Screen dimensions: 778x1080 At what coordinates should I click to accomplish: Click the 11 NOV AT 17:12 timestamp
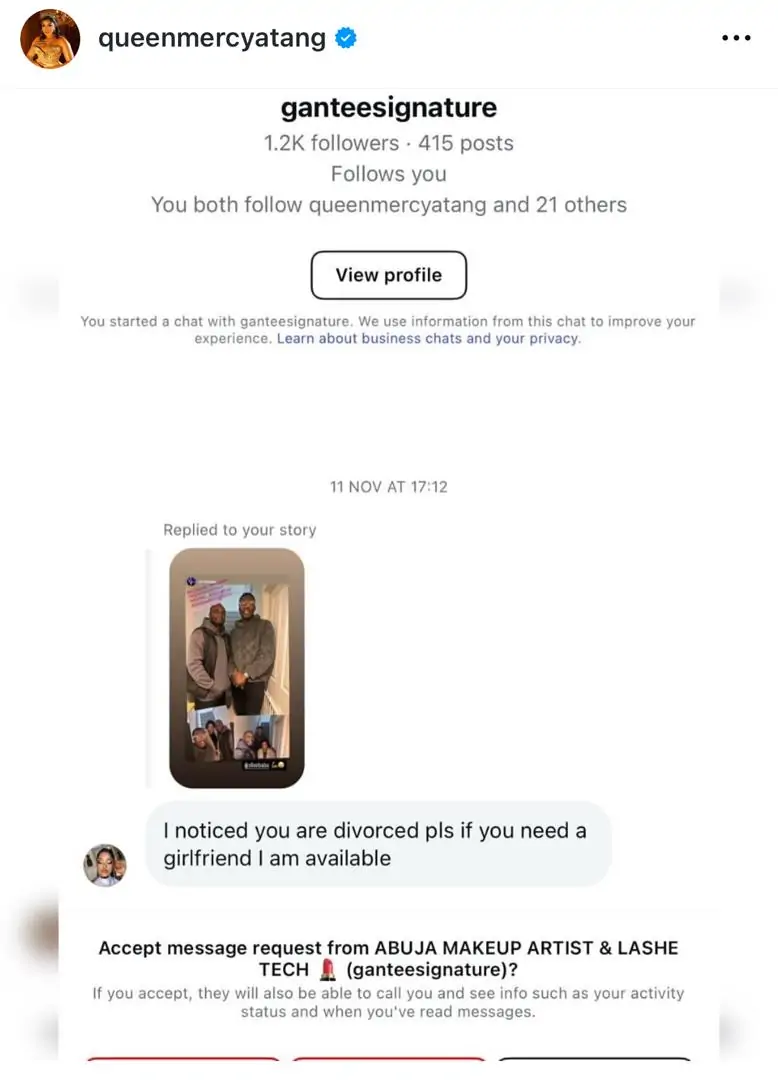click(x=388, y=487)
